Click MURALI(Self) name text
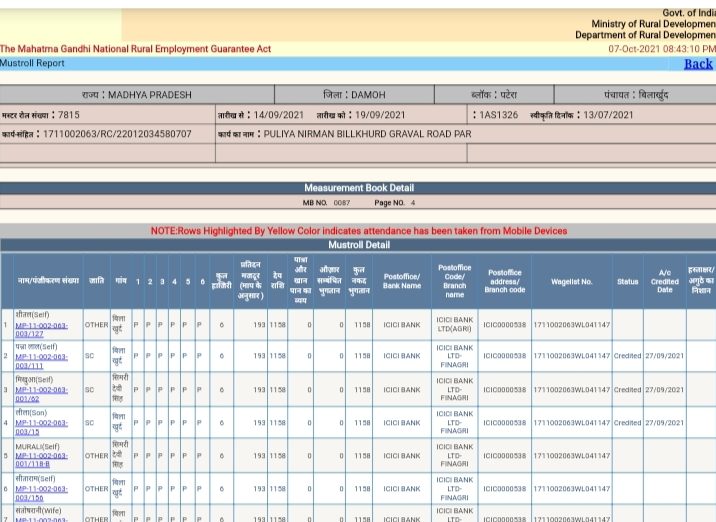Viewport: 716px width, 522px height. (x=37, y=447)
